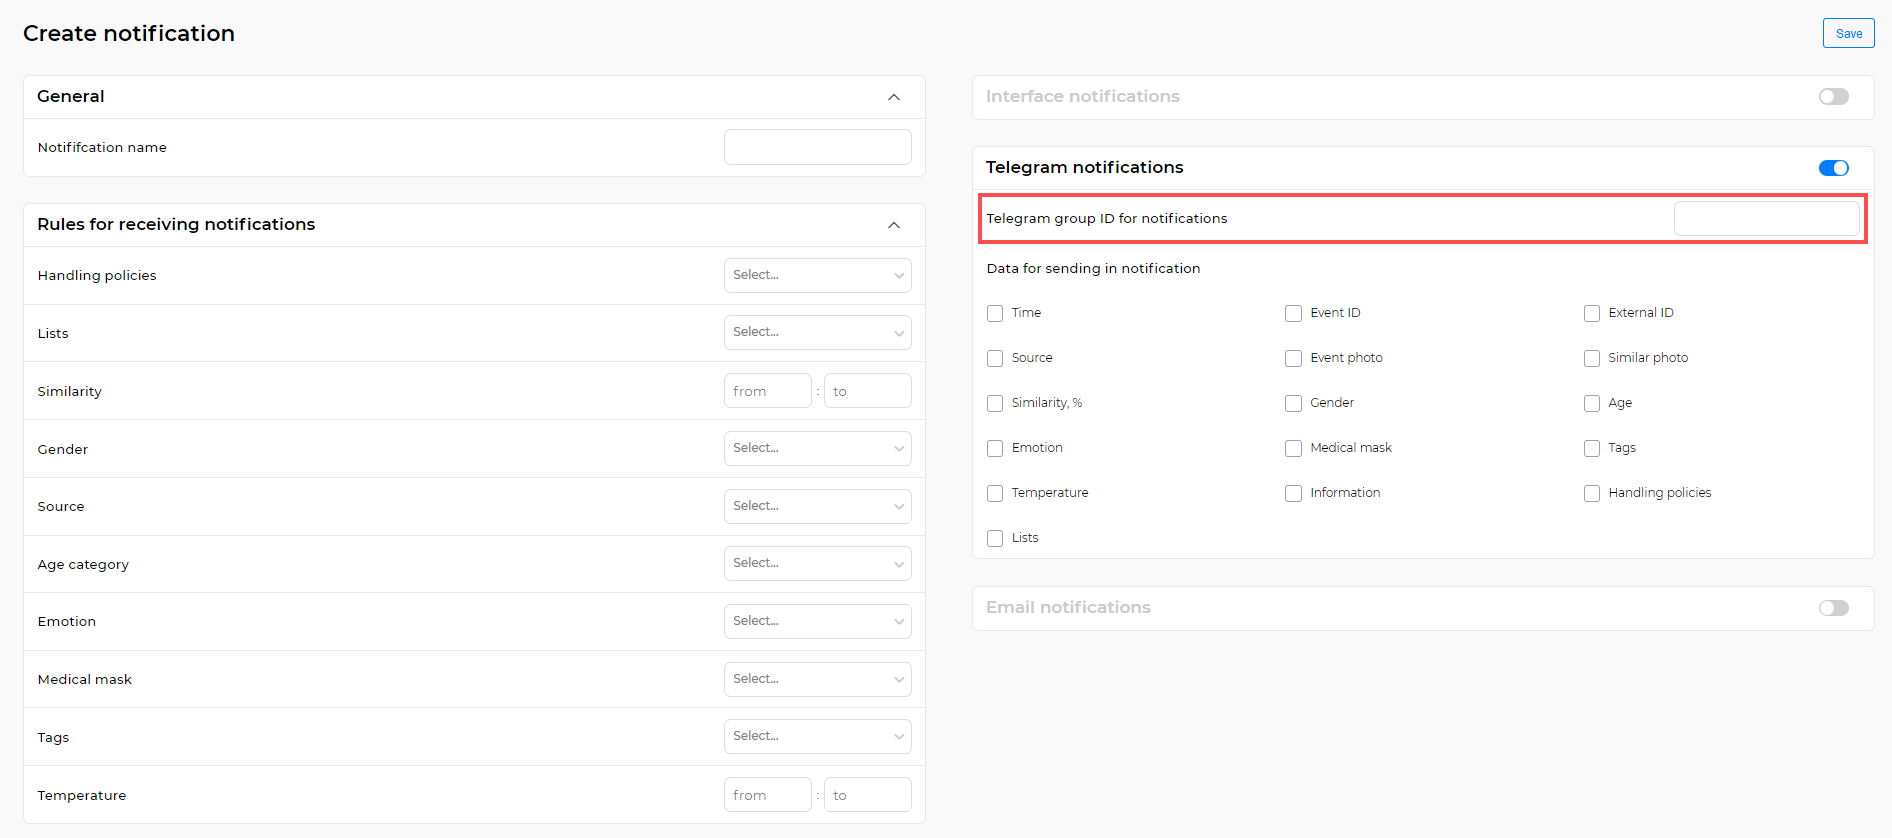Check the Time checkbox
This screenshot has width=1892, height=838.
click(x=995, y=314)
